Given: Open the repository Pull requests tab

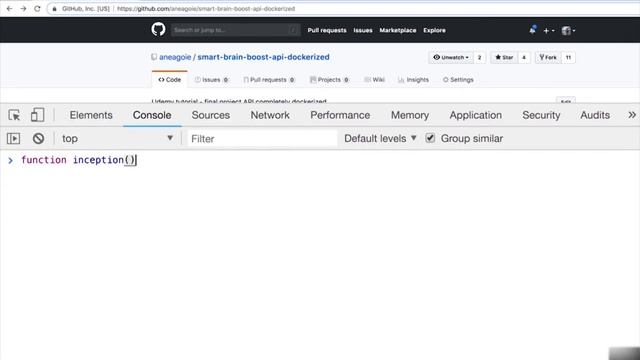Looking at the screenshot, I should tap(269, 80).
